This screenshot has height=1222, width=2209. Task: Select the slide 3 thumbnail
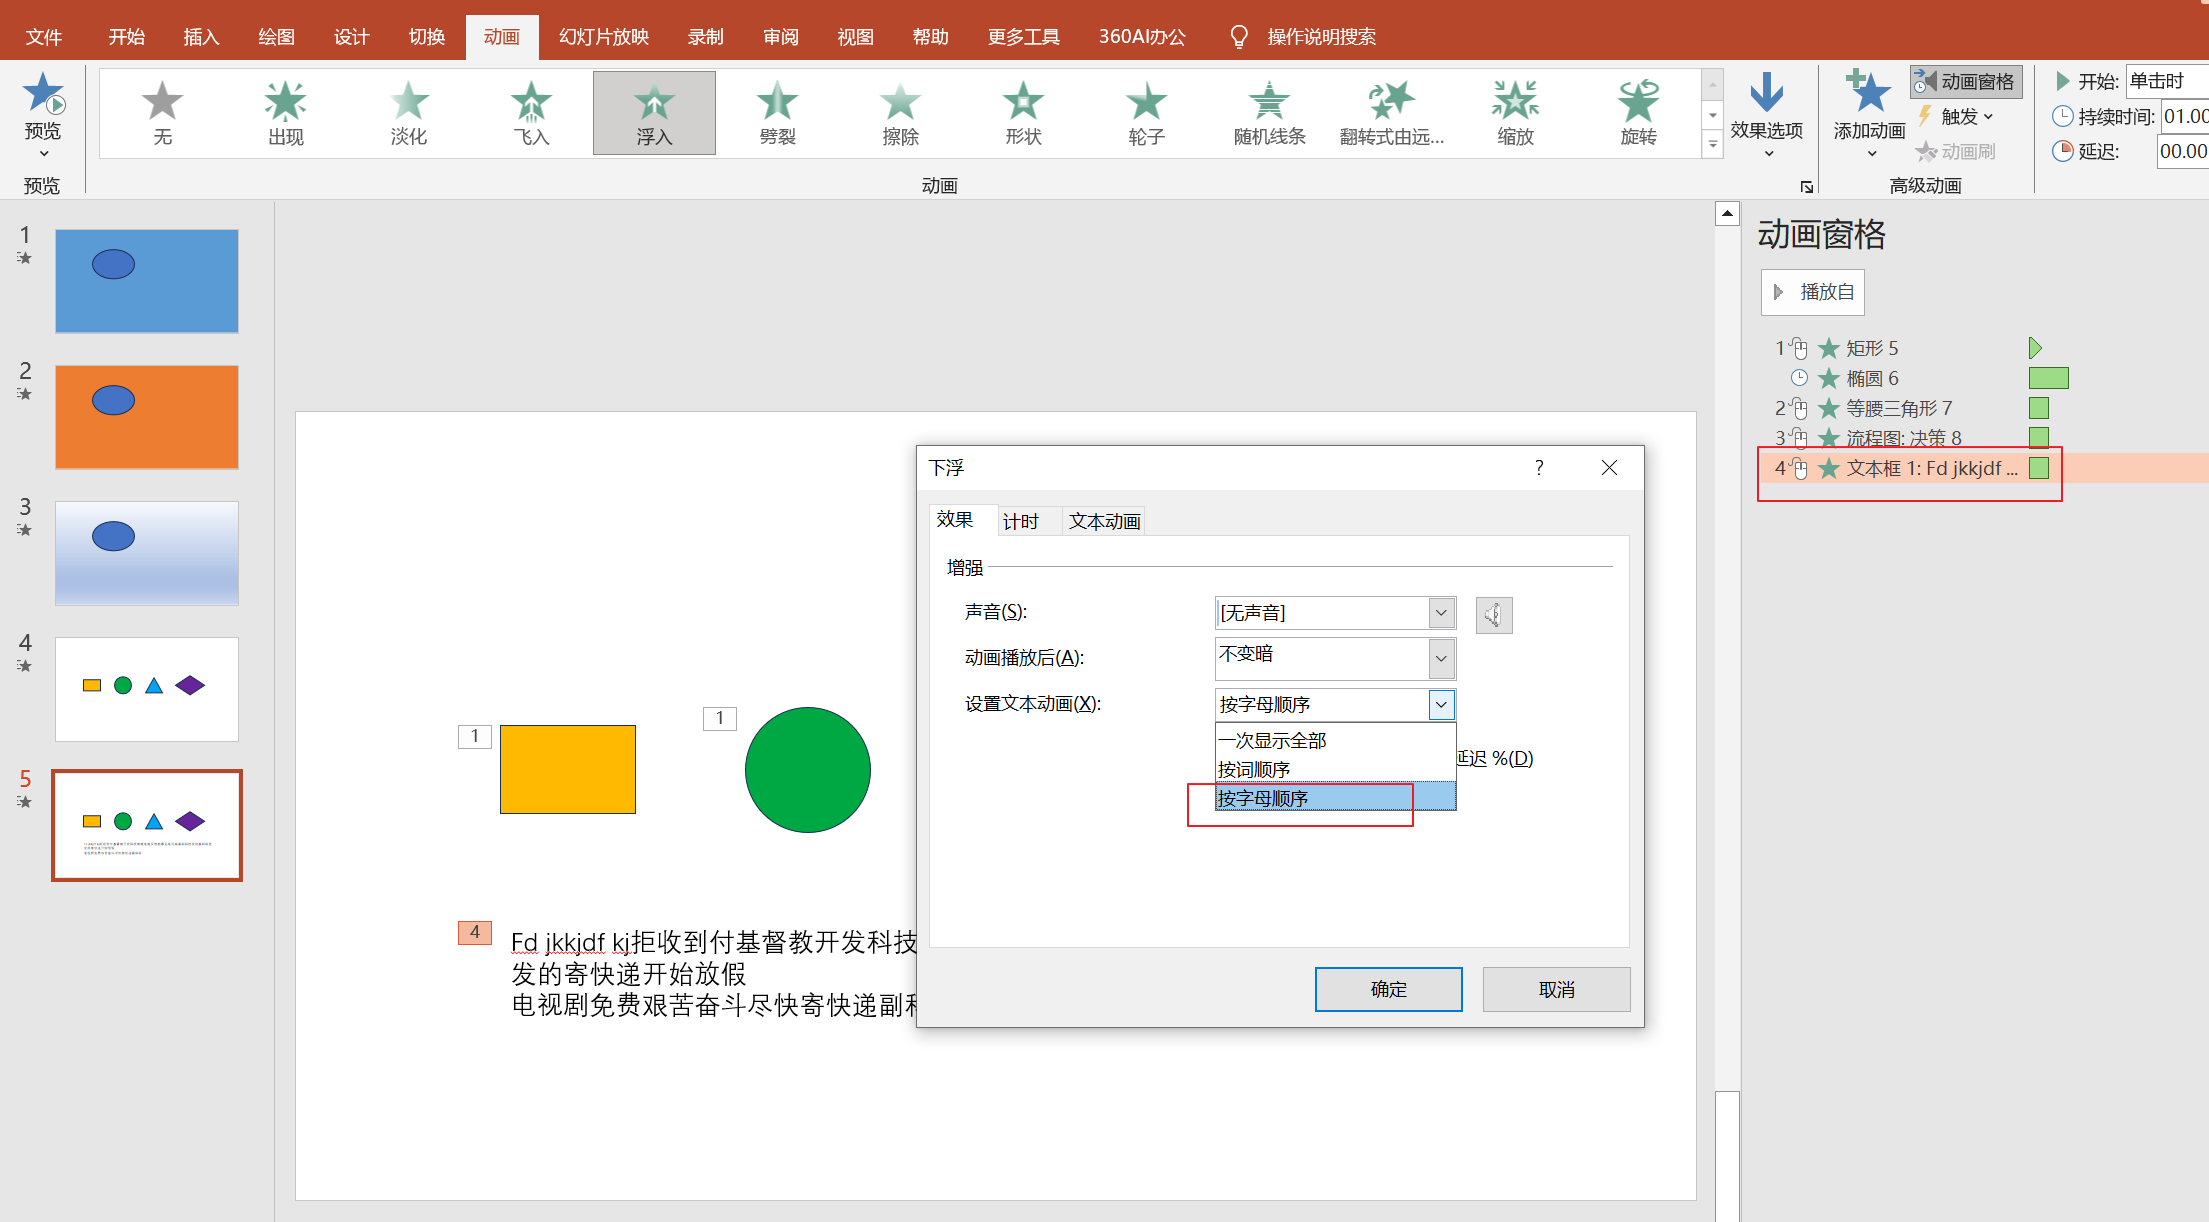tap(147, 553)
